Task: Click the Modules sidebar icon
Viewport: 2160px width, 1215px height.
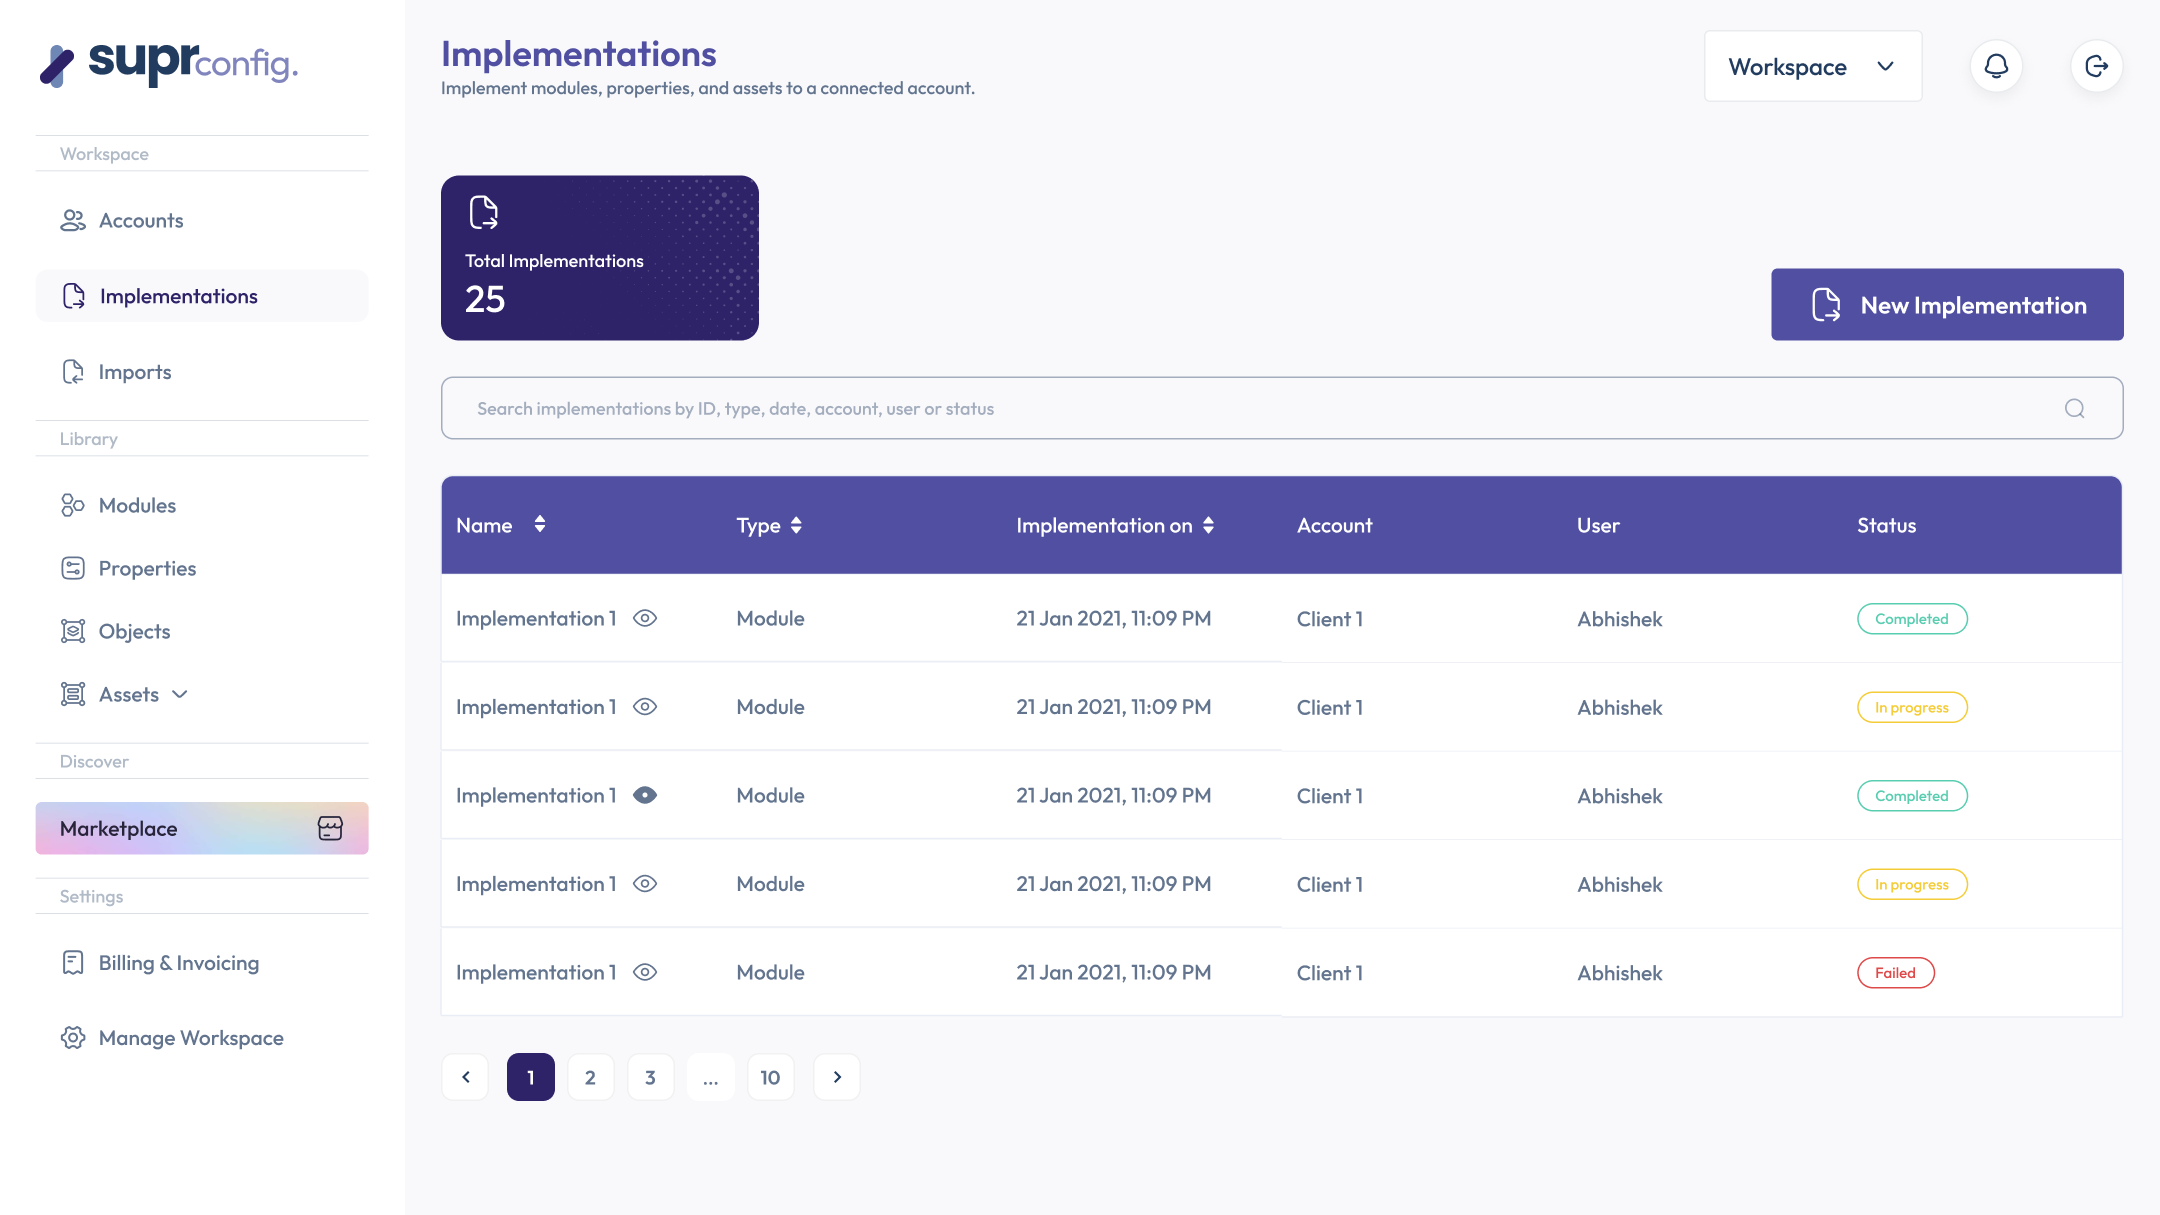Action: [72, 505]
